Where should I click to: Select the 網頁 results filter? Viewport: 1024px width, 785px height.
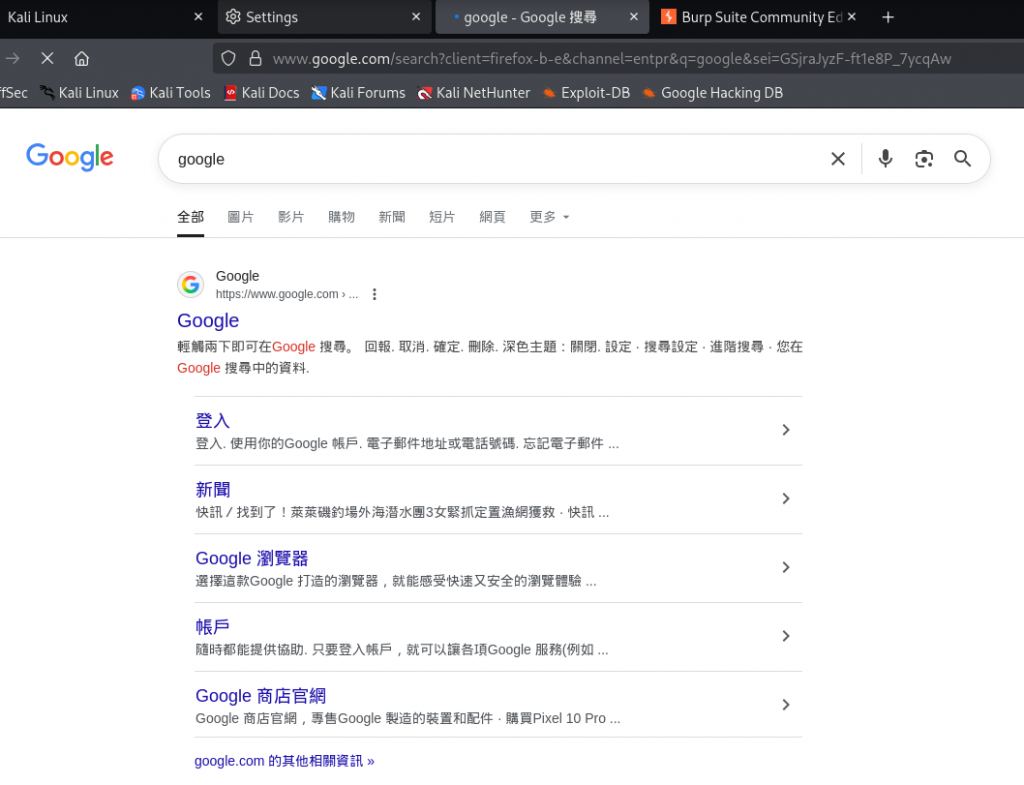(x=492, y=217)
